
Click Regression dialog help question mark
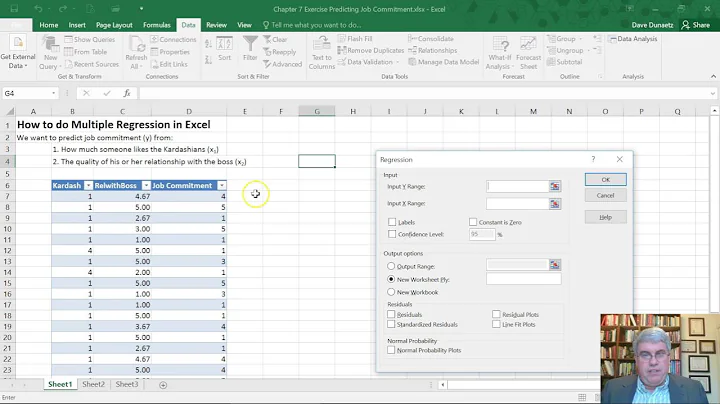[593, 159]
